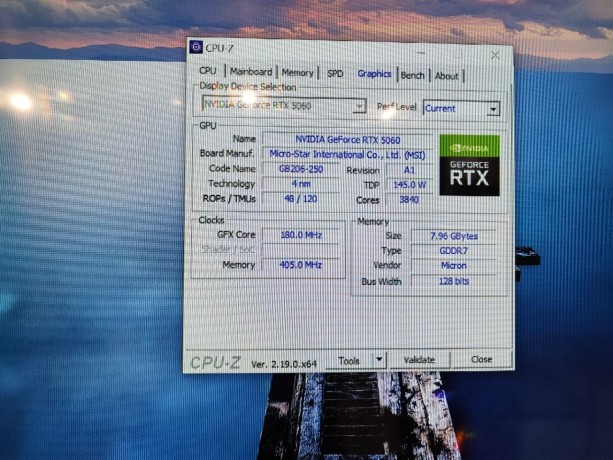Click the Memory clock value 405.0 MHz
Screen dimensions: 613x460
[301, 265]
